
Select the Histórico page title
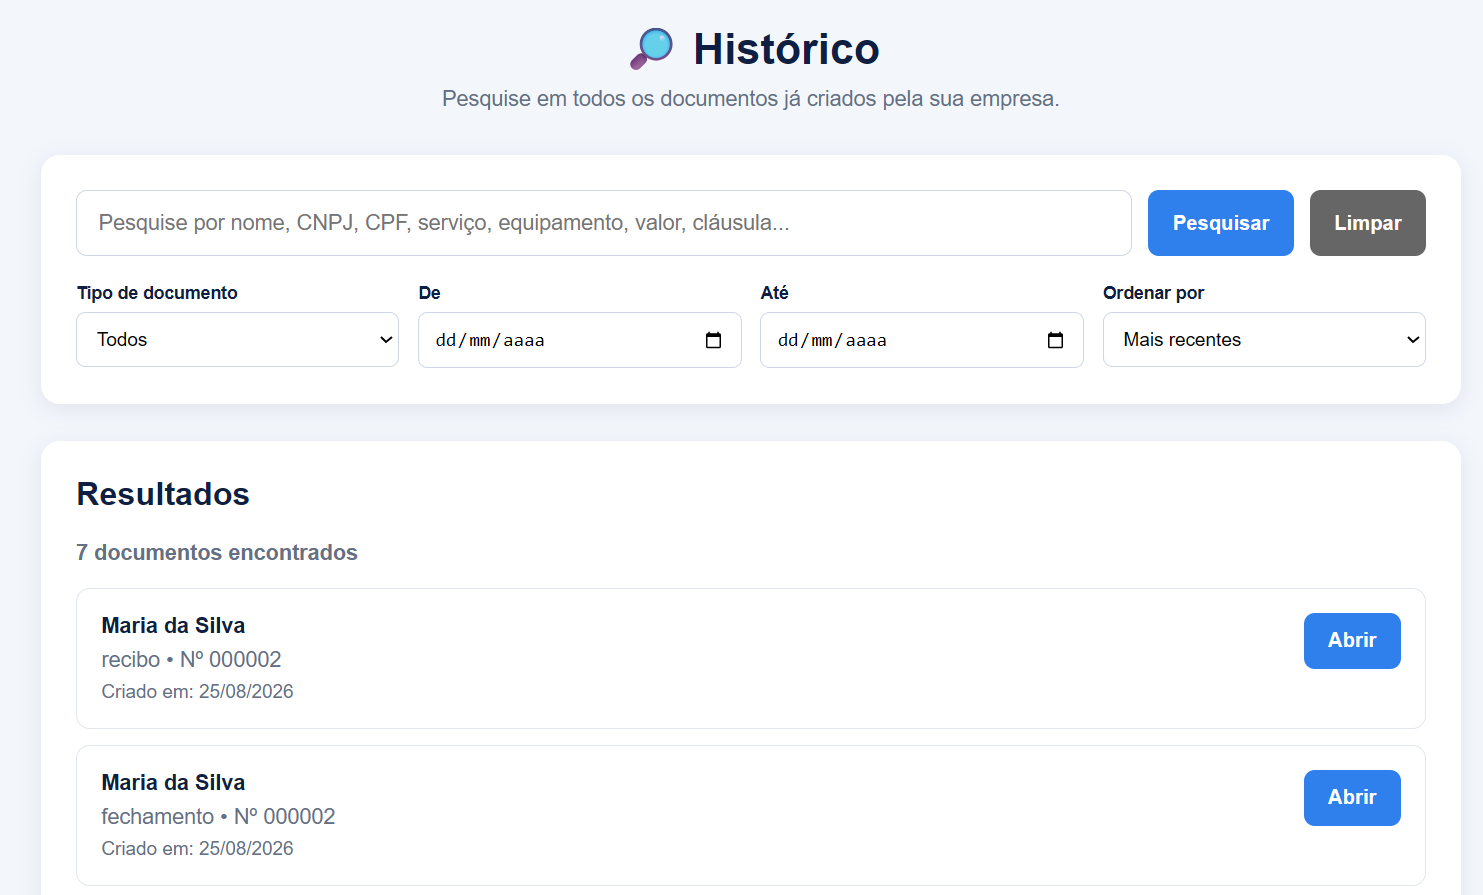786,49
